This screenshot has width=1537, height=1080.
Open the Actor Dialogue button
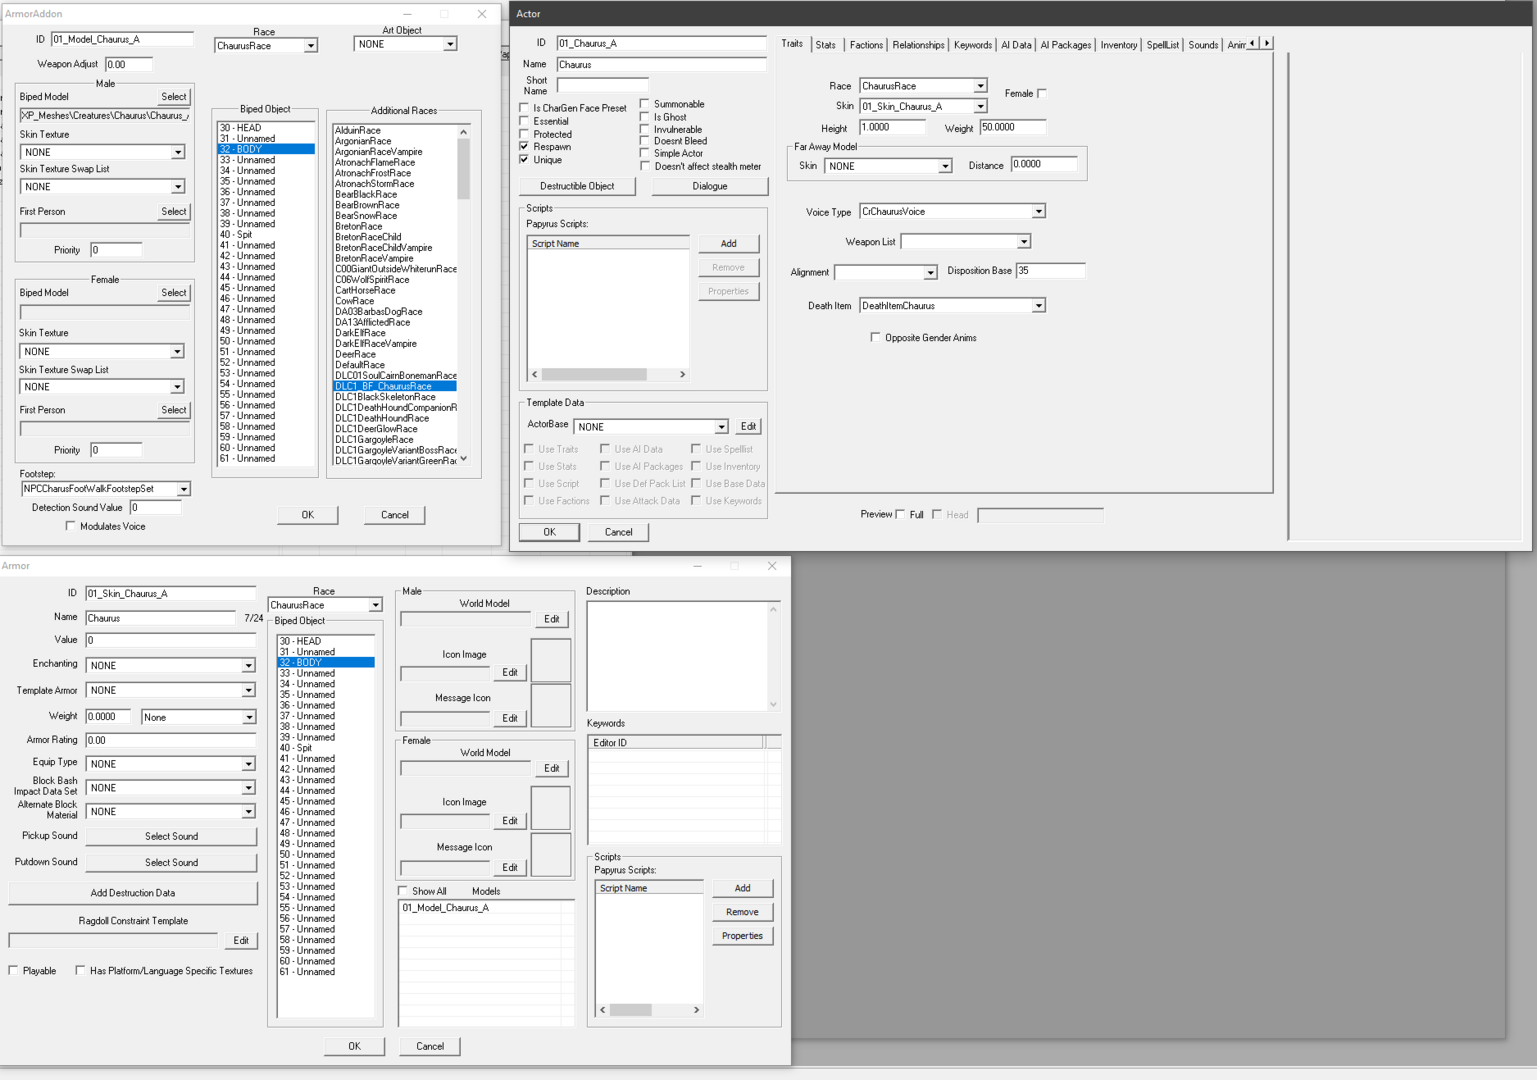pos(710,186)
